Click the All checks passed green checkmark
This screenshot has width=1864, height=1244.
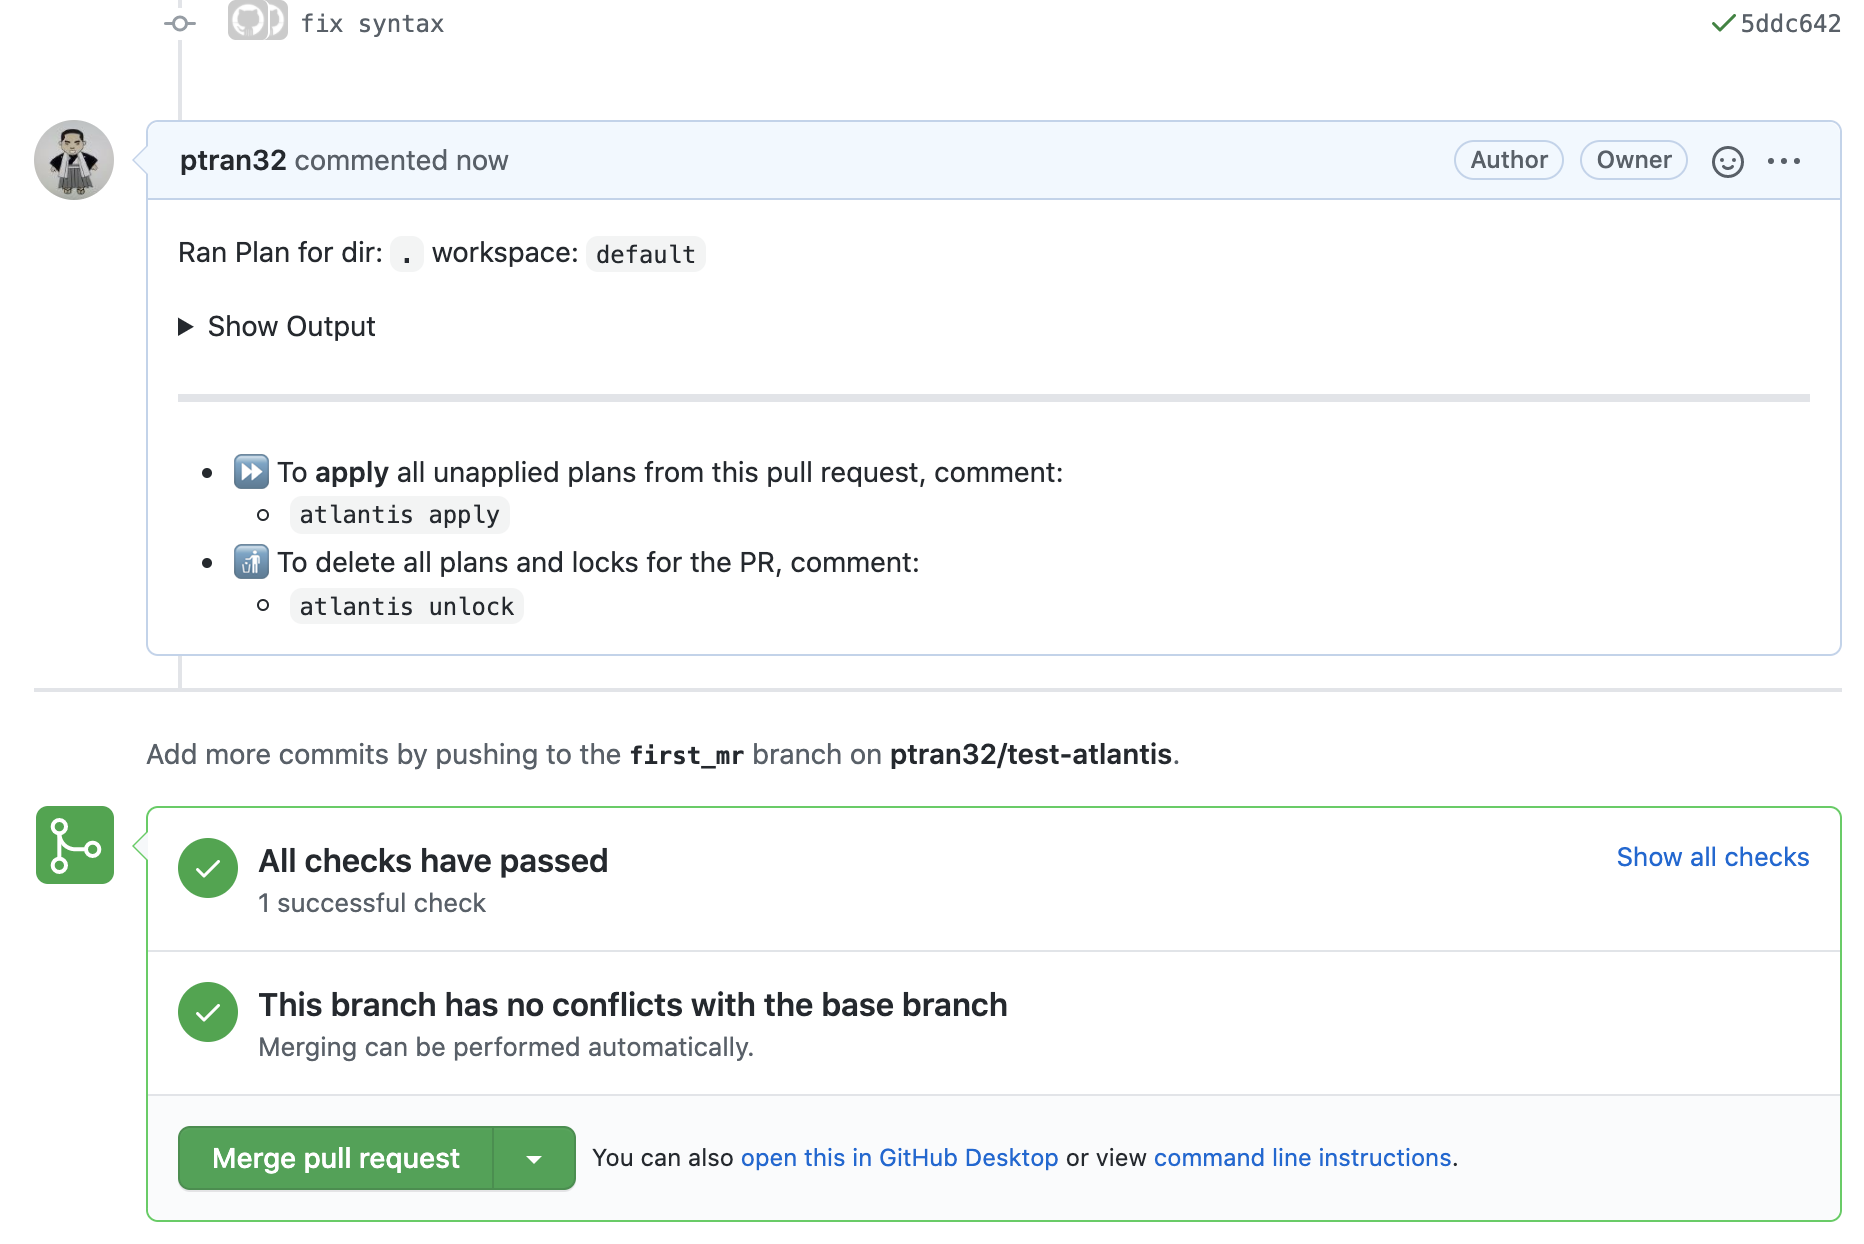(208, 868)
